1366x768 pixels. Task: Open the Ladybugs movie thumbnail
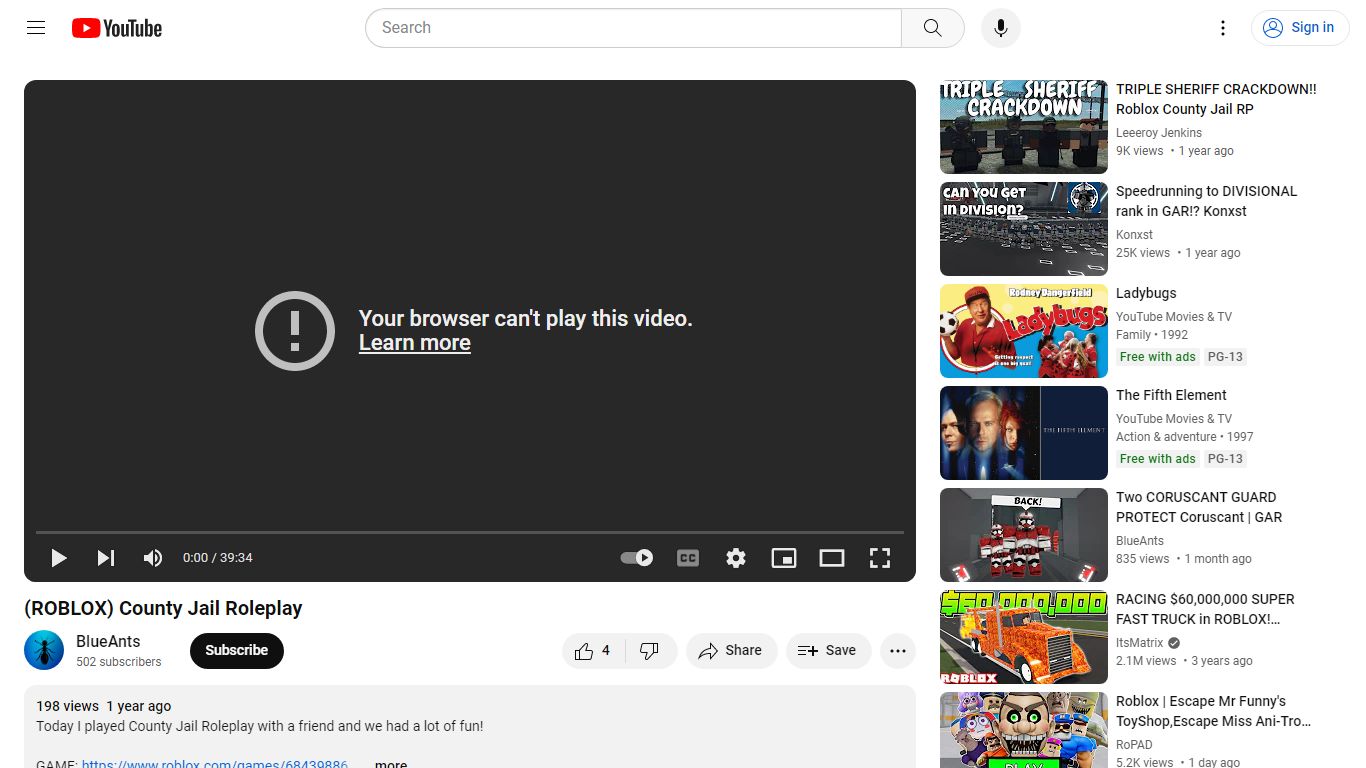pyautogui.click(x=1024, y=331)
